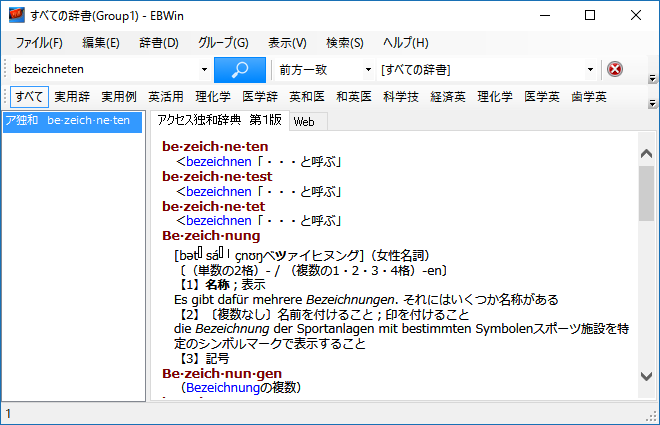Select the 実用例 dictionary button
Viewport: 660px width, 425px height.
click(119, 97)
